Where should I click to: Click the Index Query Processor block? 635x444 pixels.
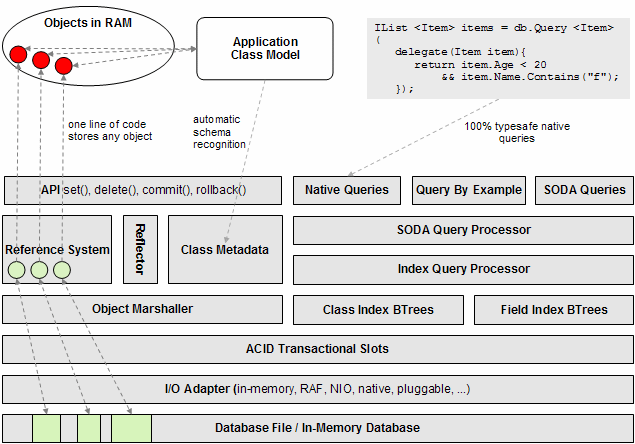pyautogui.click(x=463, y=269)
